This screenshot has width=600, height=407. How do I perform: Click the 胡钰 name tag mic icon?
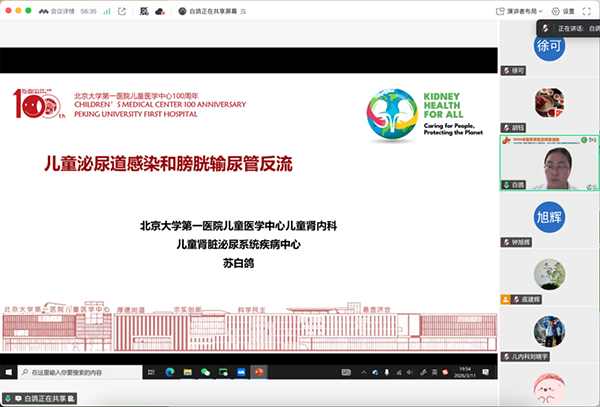[506, 128]
